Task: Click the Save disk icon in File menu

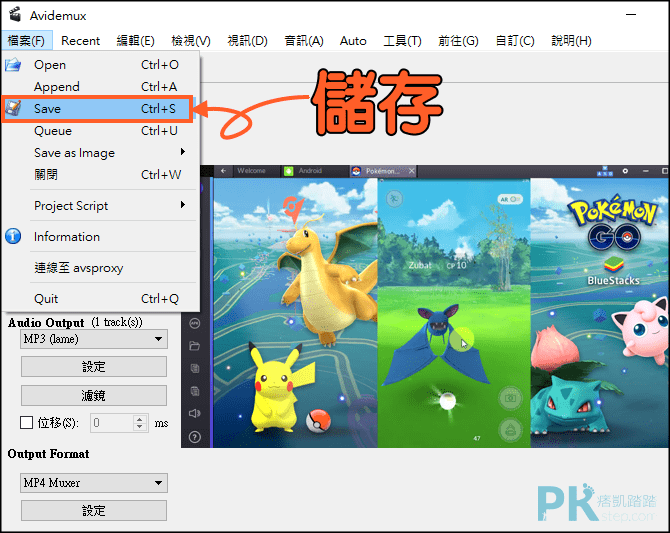Action: click(13, 109)
